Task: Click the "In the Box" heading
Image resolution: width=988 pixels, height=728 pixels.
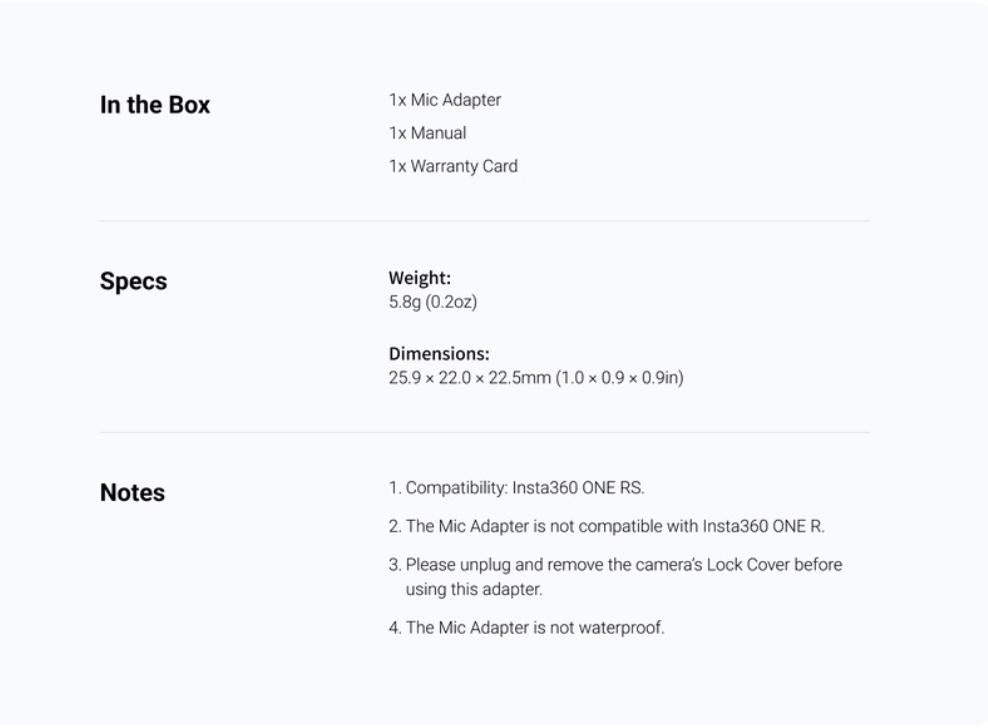Action: tap(155, 105)
